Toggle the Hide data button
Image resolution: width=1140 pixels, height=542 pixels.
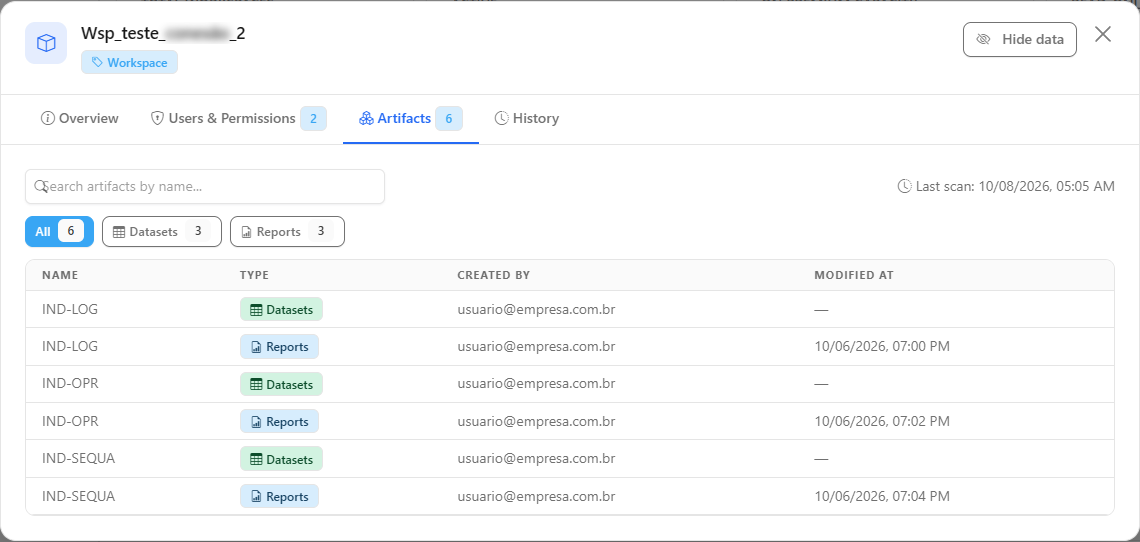coord(1020,39)
